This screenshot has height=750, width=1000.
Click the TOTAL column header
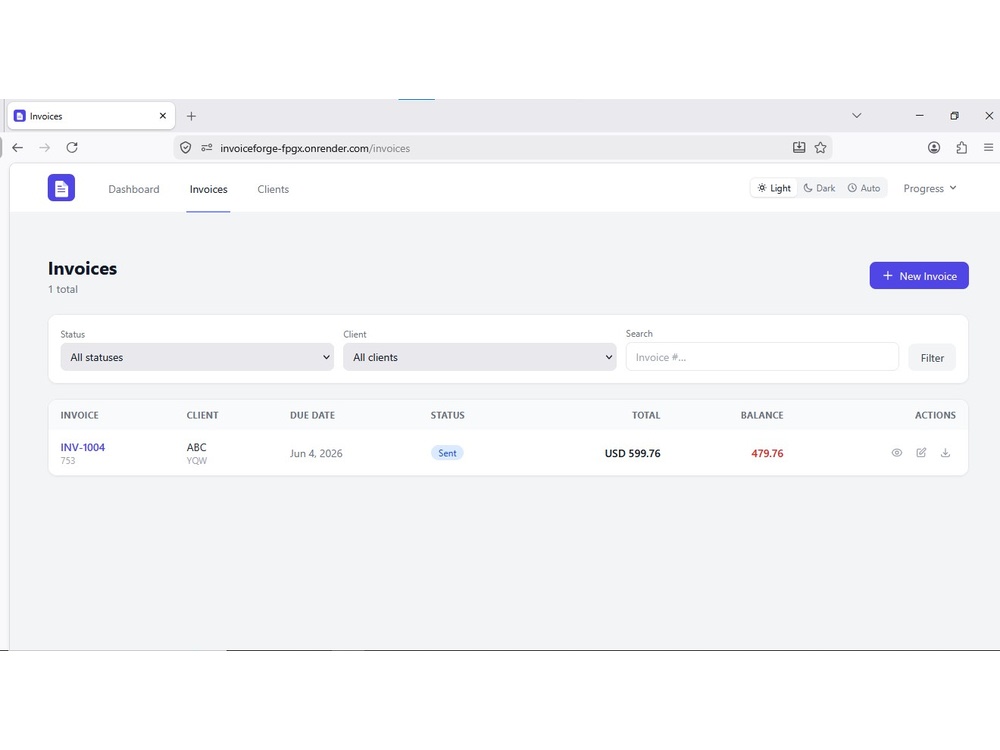pyautogui.click(x=646, y=415)
